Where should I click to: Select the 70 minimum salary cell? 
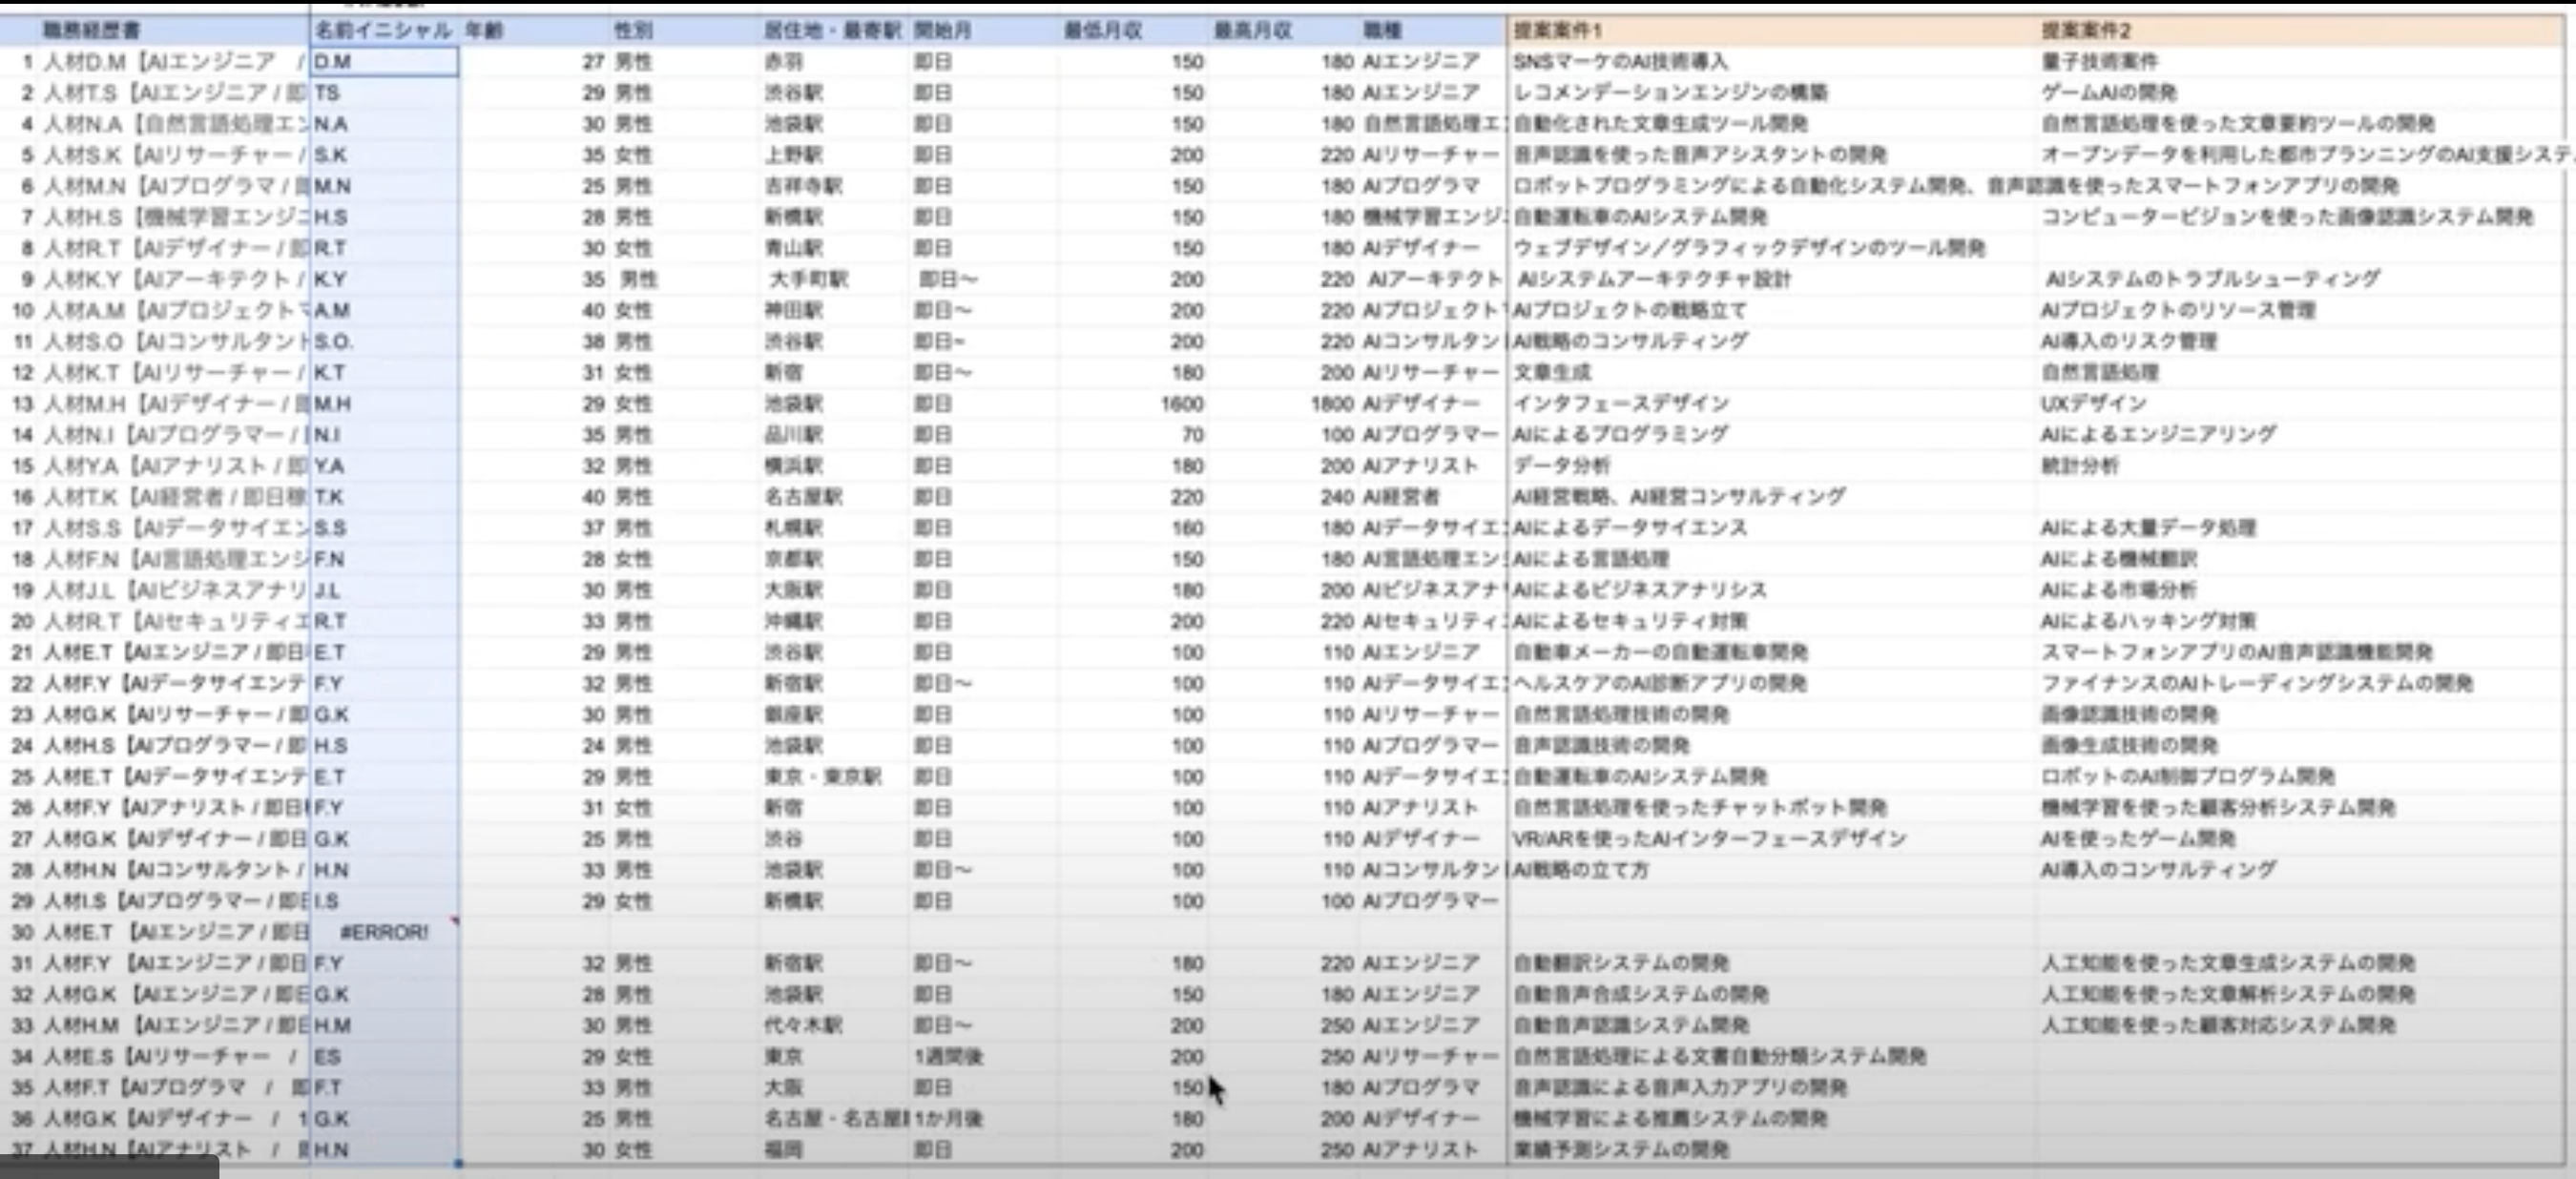point(1191,435)
